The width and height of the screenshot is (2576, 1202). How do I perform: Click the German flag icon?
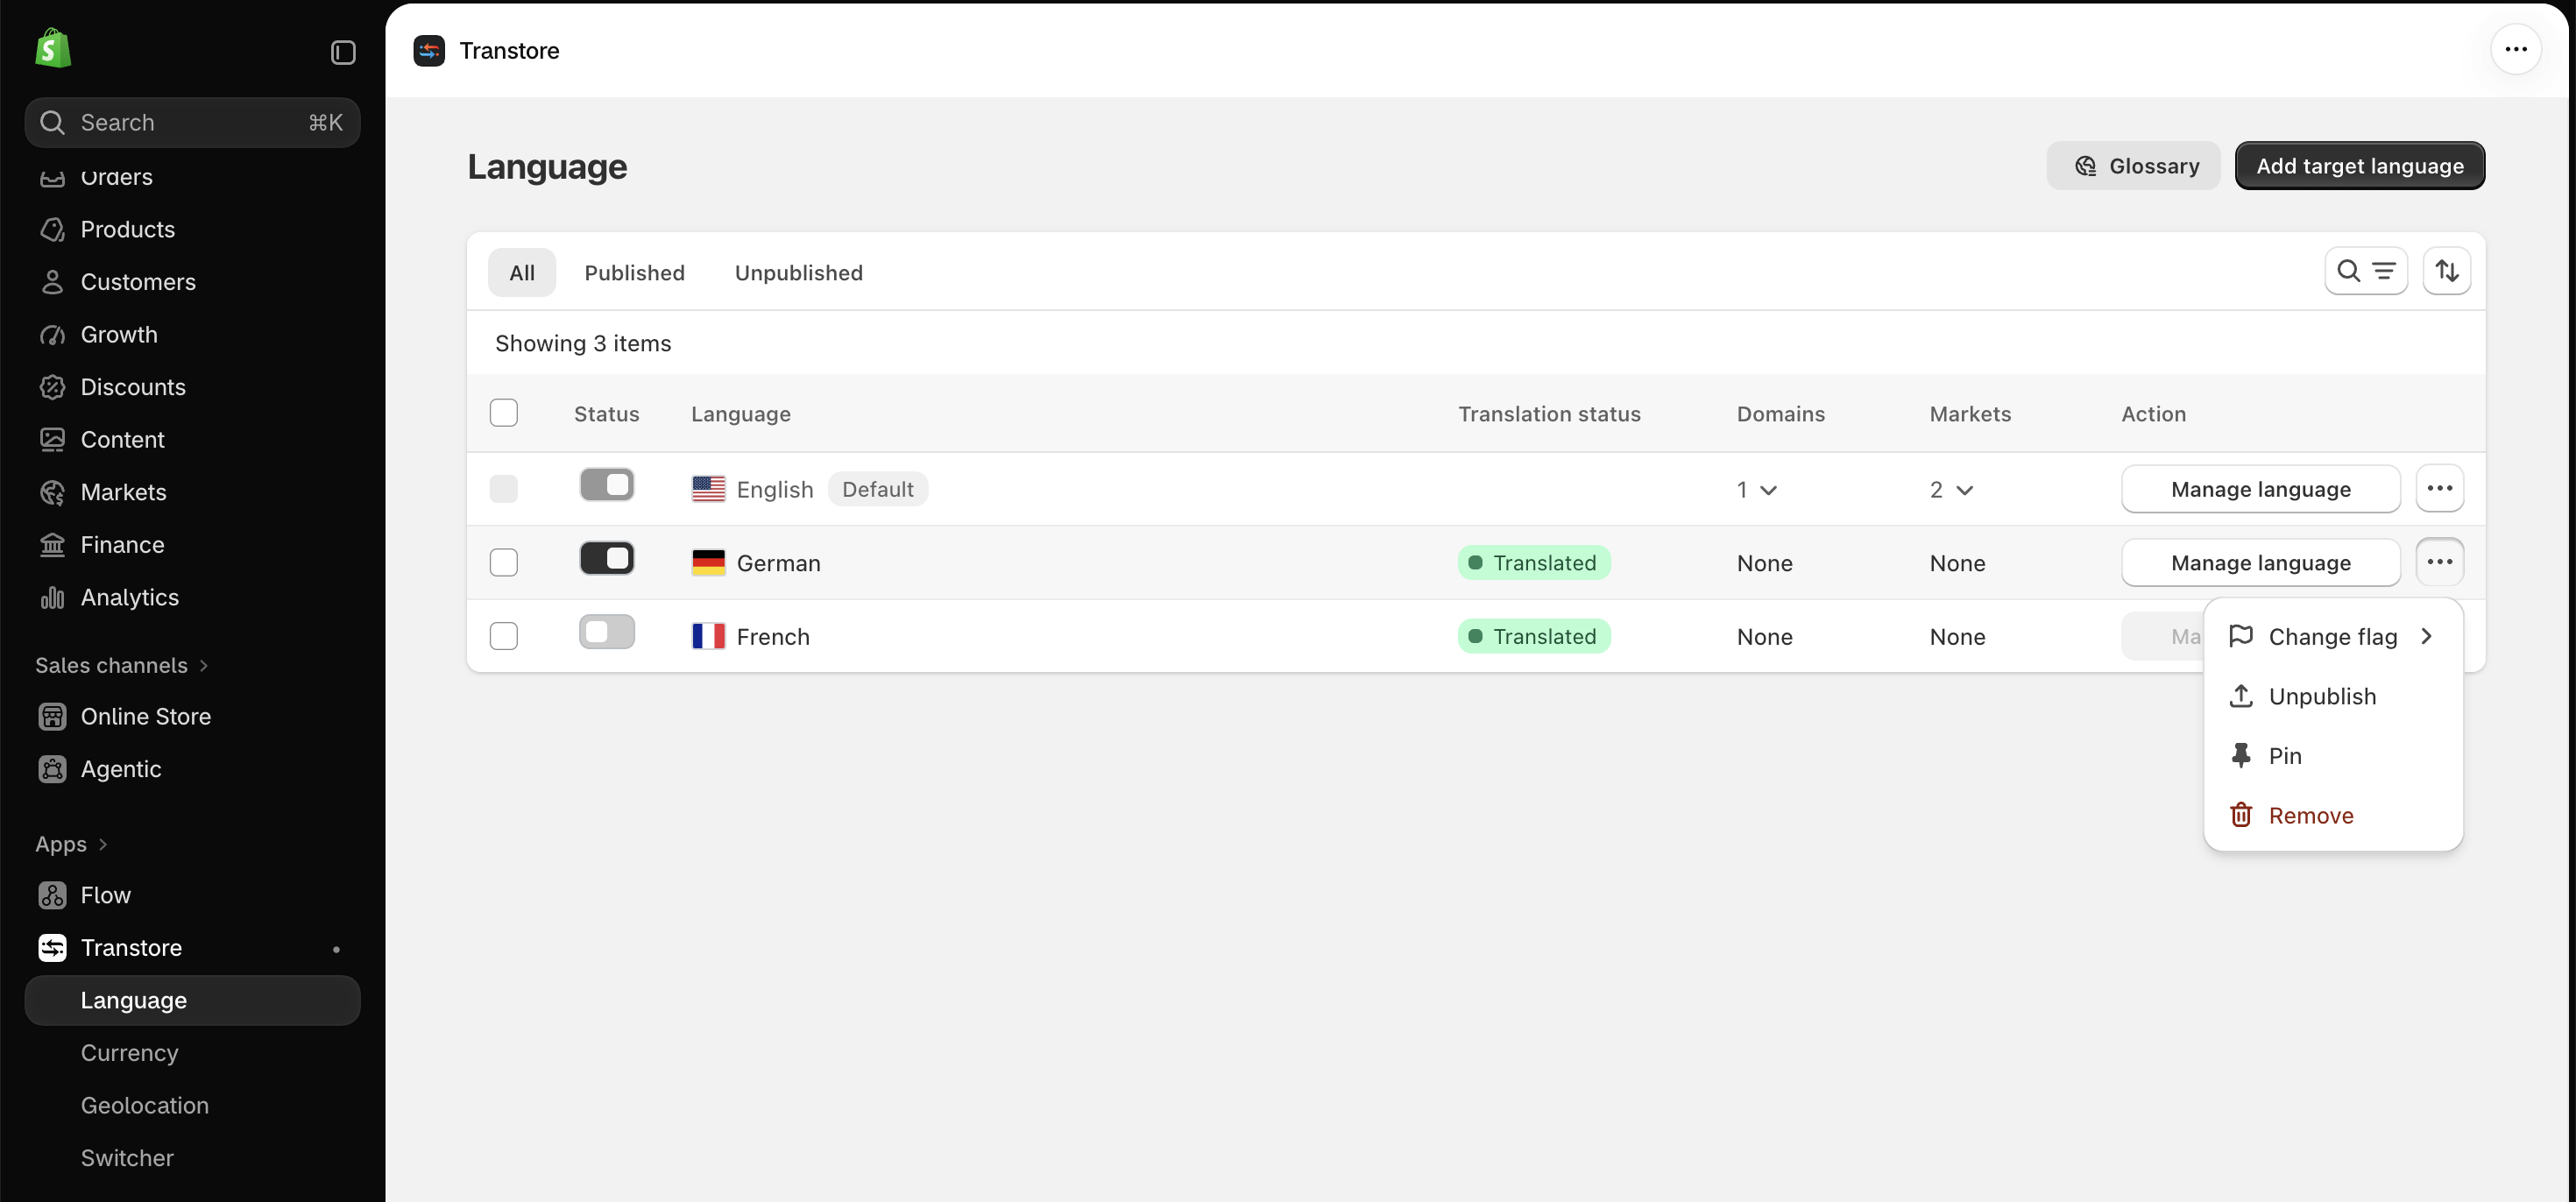coord(708,563)
